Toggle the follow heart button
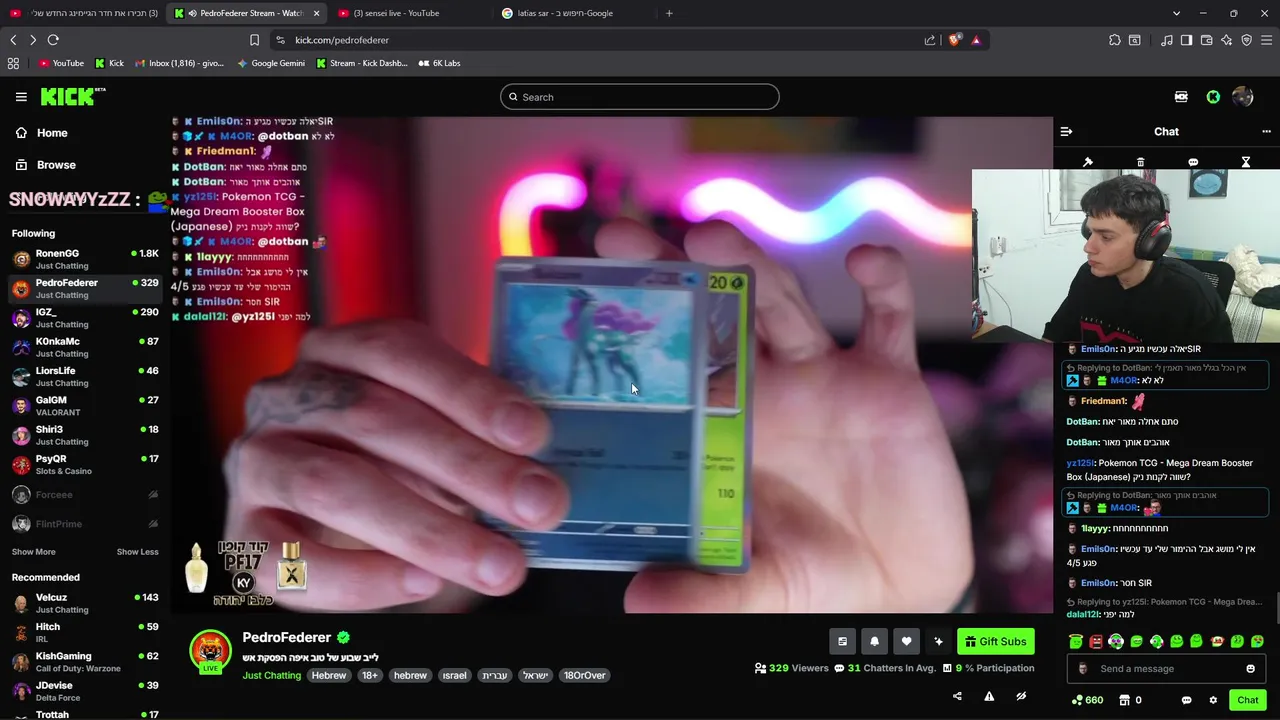 (x=906, y=642)
